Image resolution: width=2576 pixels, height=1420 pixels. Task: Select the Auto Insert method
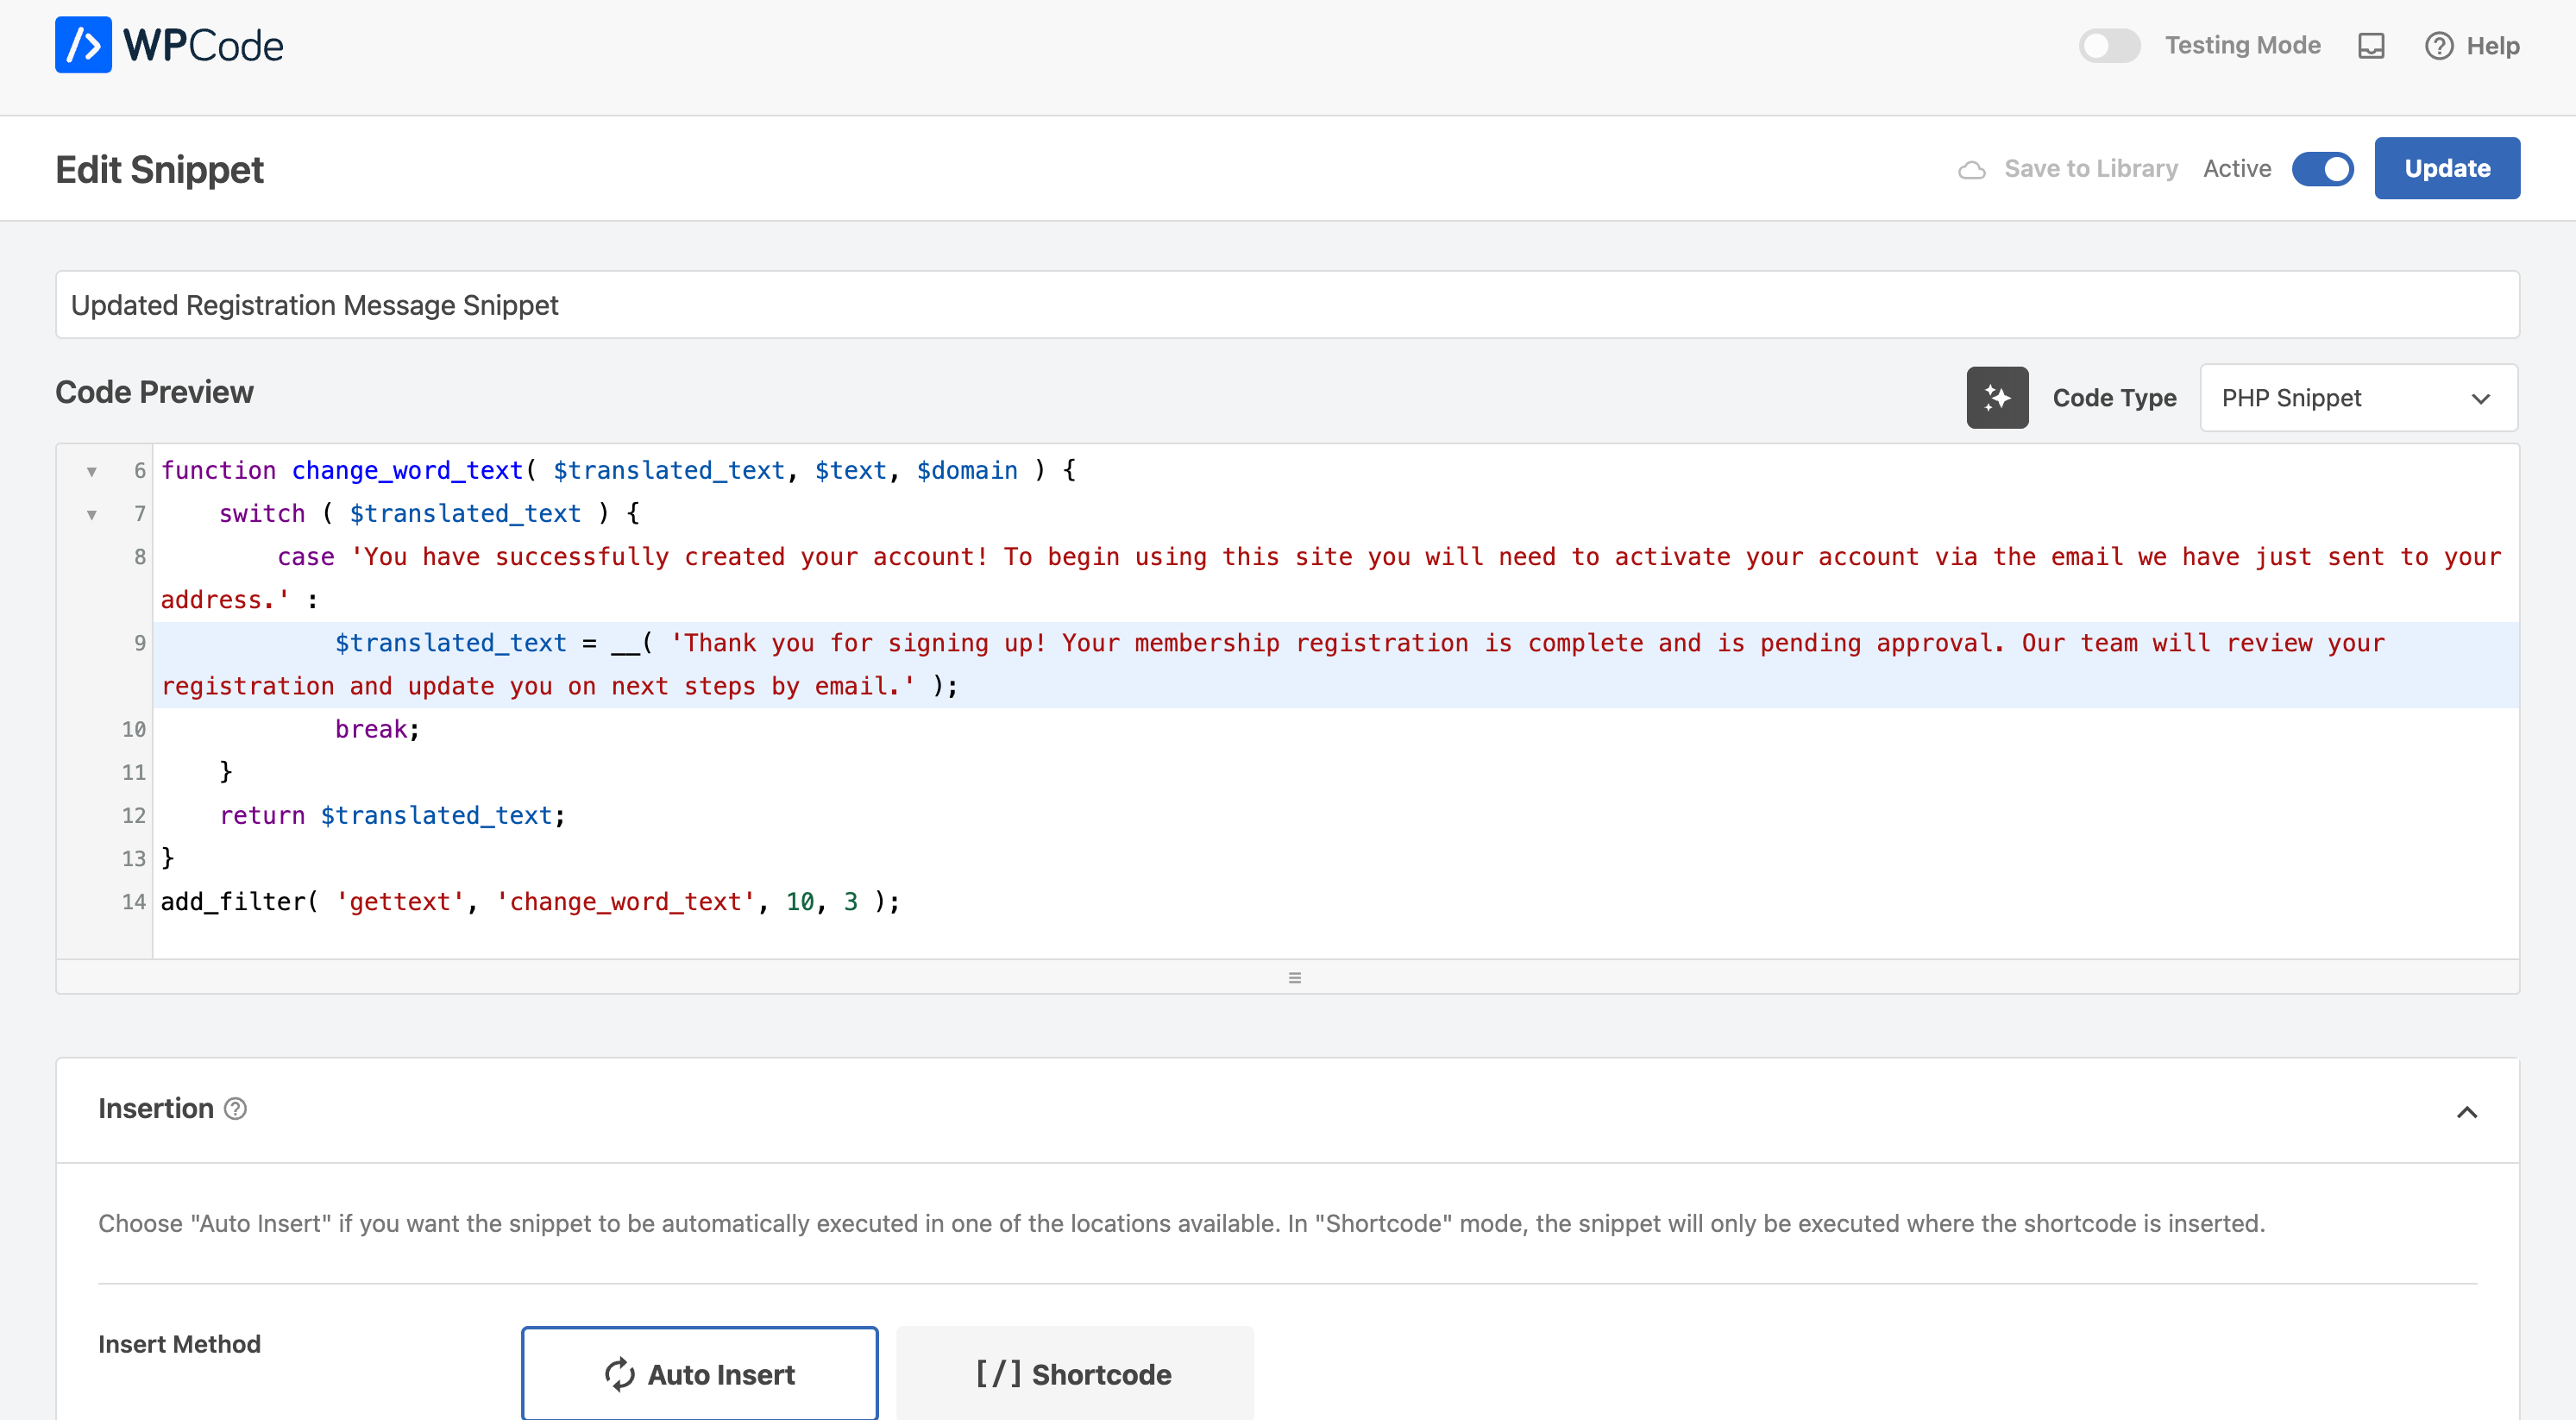(x=699, y=1373)
